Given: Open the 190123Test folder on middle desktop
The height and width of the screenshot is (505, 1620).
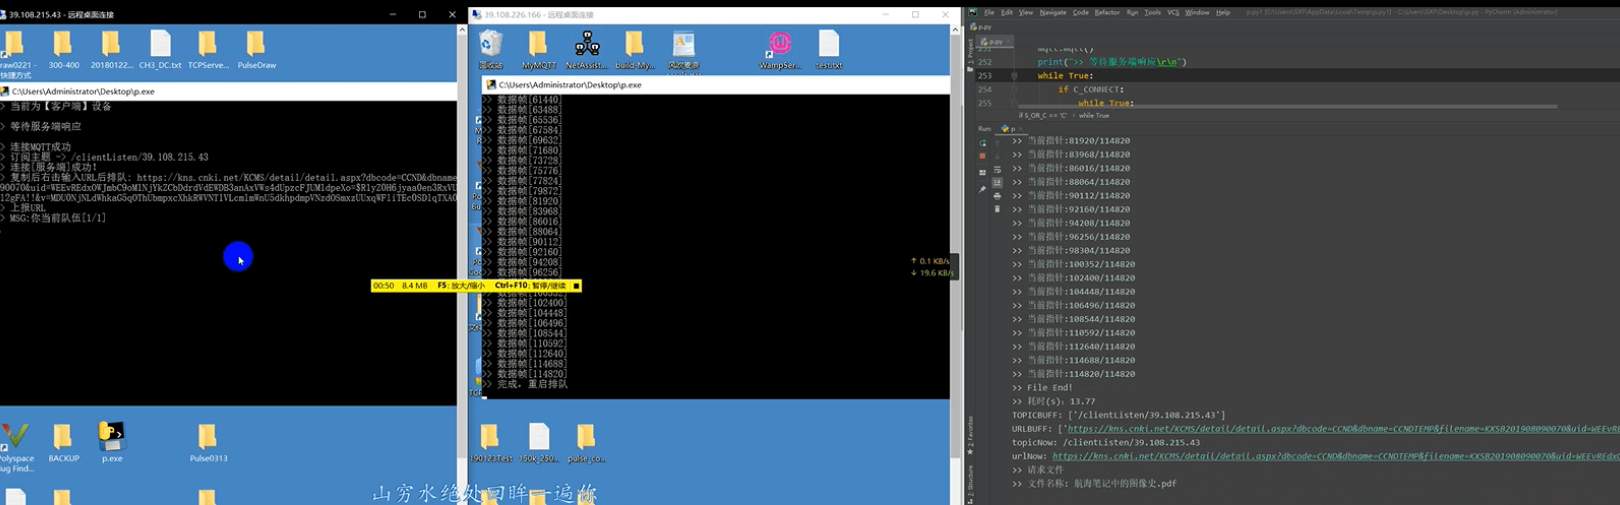Looking at the screenshot, I should pos(490,442).
